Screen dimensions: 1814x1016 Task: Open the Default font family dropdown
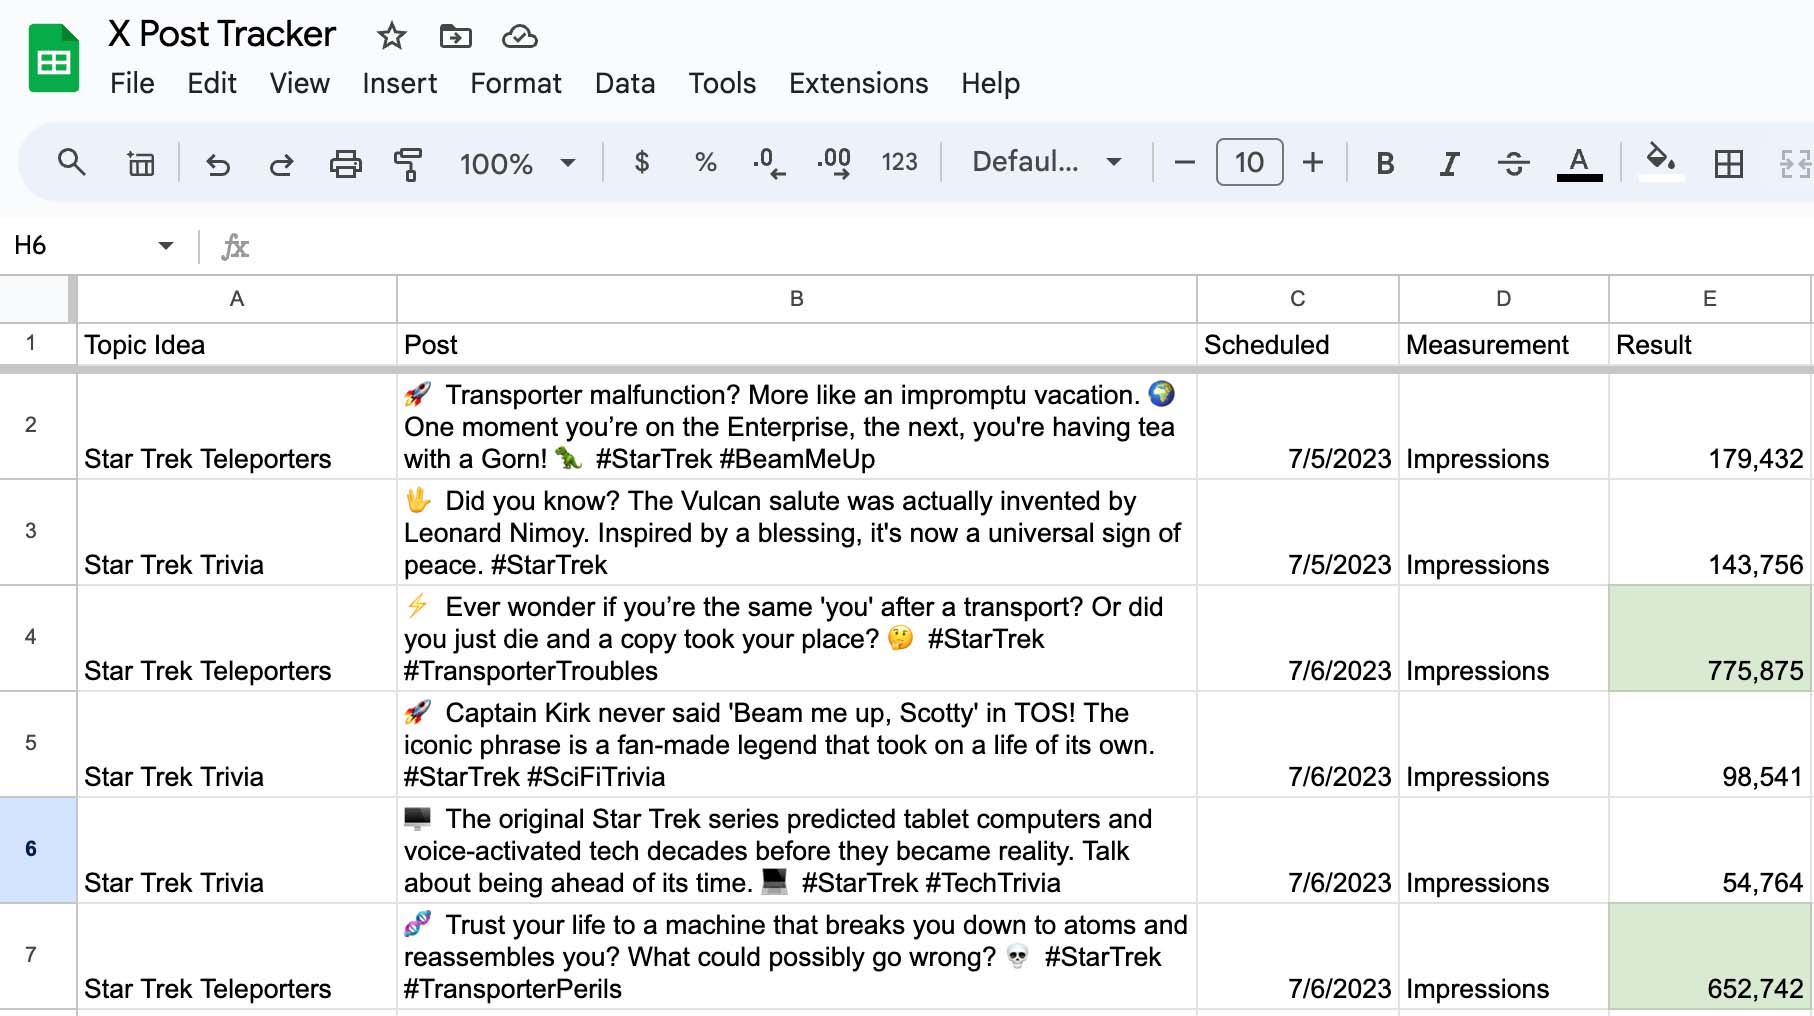pyautogui.click(x=1046, y=162)
